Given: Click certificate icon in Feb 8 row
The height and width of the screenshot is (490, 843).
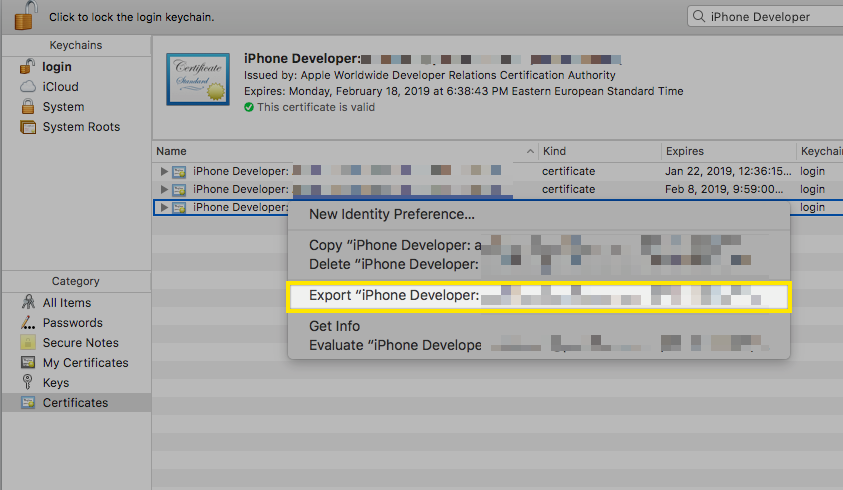Looking at the screenshot, I should pos(179,190).
